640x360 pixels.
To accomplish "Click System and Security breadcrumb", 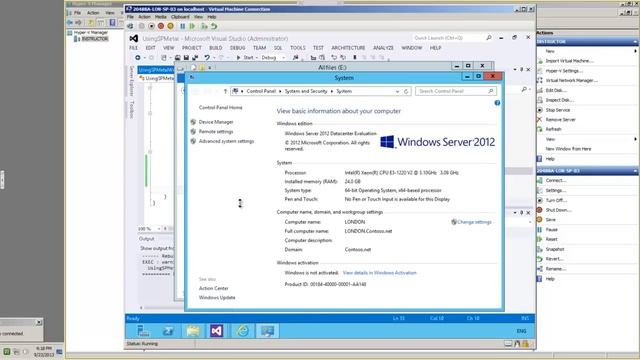I will point(306,91).
